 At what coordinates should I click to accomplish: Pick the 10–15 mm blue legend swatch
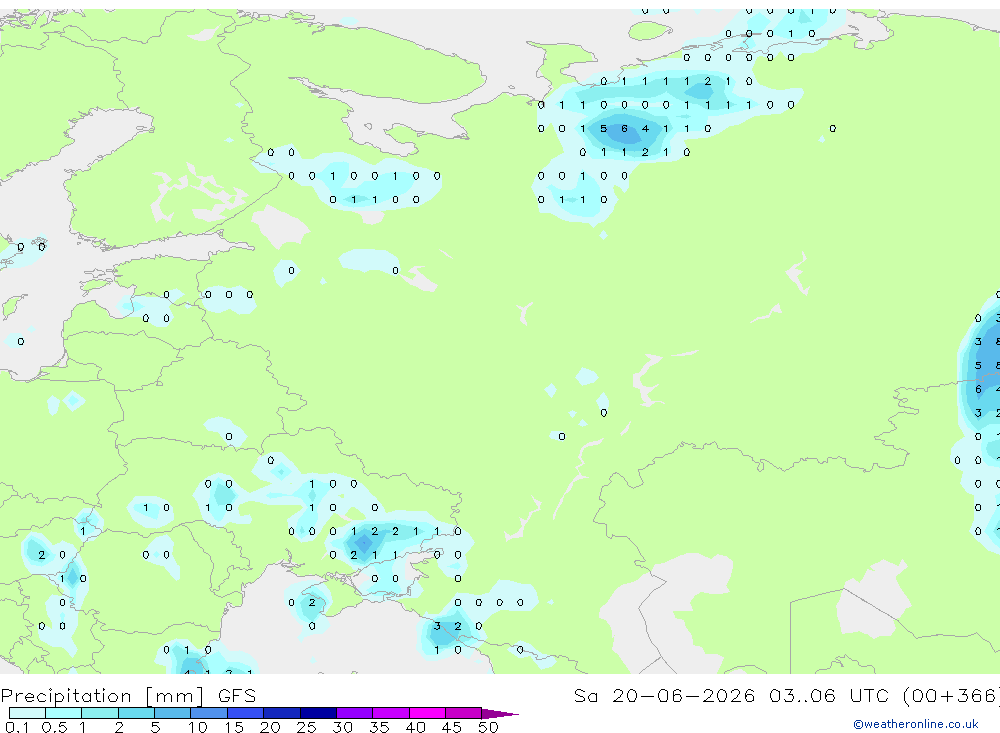(x=209, y=713)
